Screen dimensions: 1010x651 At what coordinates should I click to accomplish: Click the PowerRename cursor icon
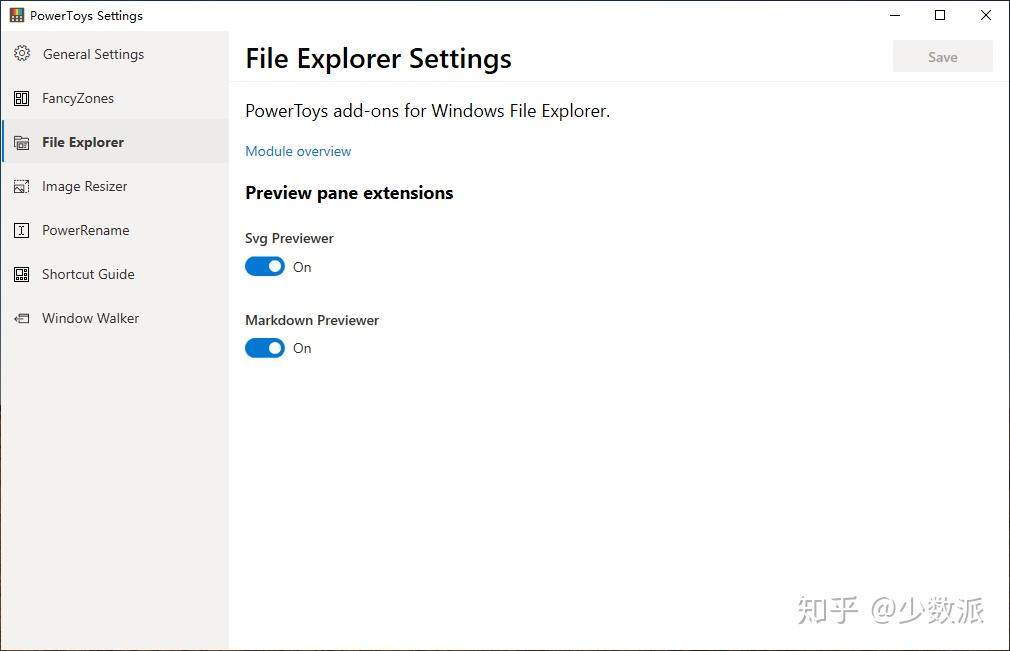pyautogui.click(x=22, y=231)
